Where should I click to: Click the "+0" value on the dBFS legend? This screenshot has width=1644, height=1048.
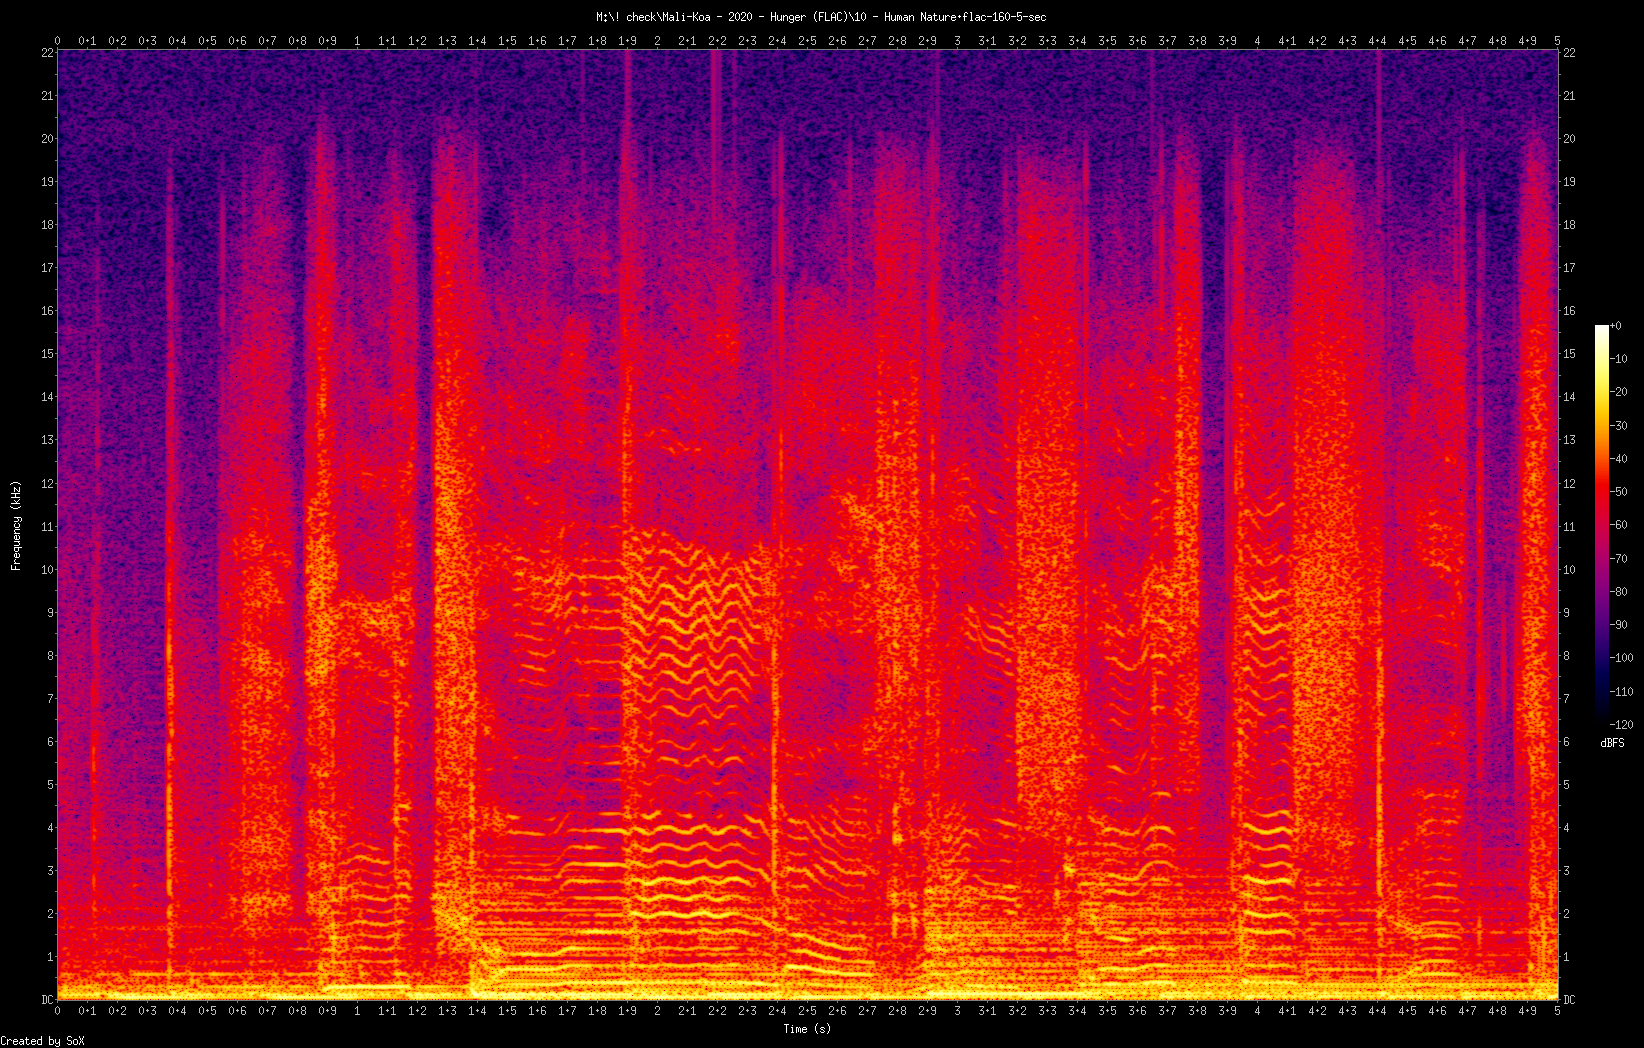click(1616, 326)
